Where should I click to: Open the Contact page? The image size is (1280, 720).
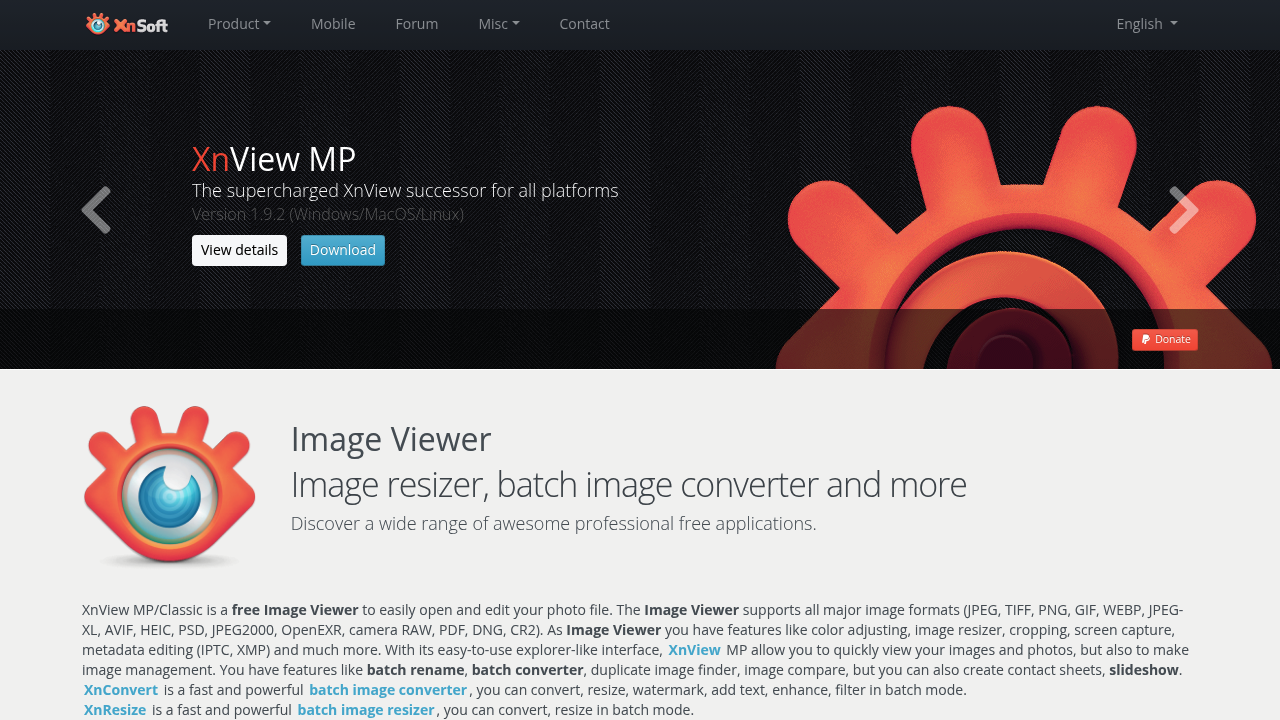tap(584, 24)
